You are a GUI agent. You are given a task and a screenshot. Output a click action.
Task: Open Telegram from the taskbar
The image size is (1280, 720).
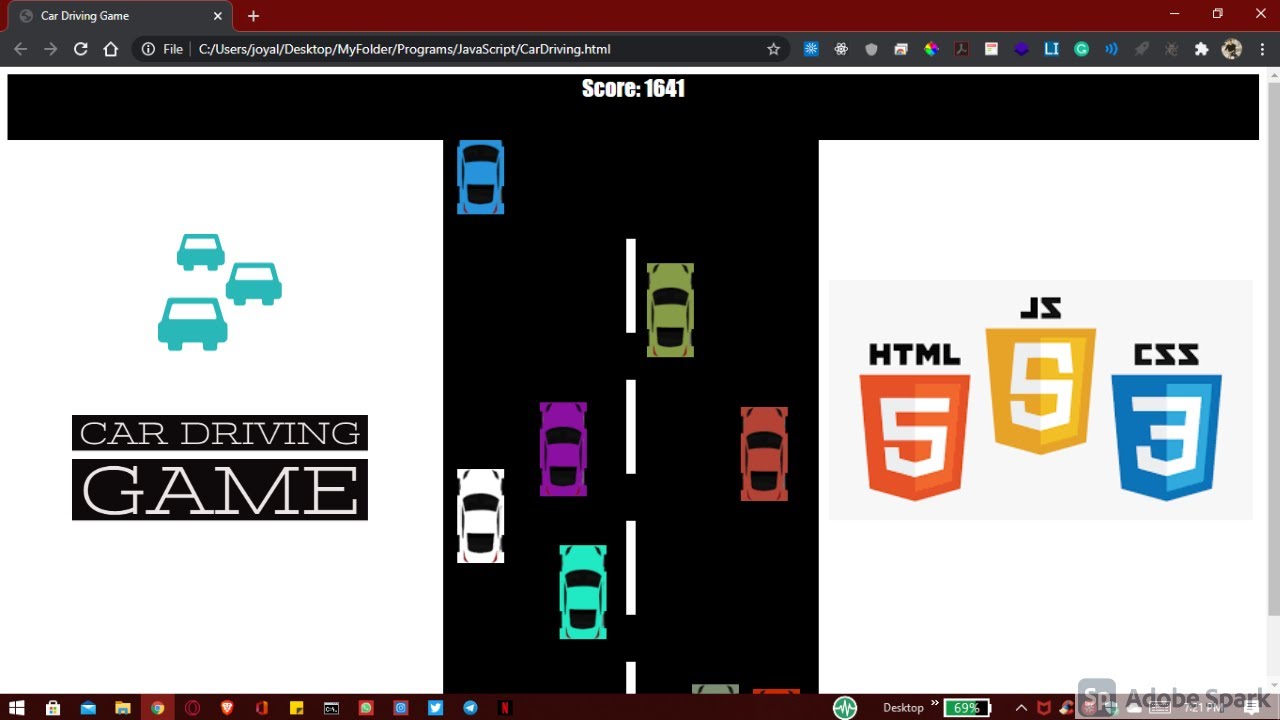(470, 707)
